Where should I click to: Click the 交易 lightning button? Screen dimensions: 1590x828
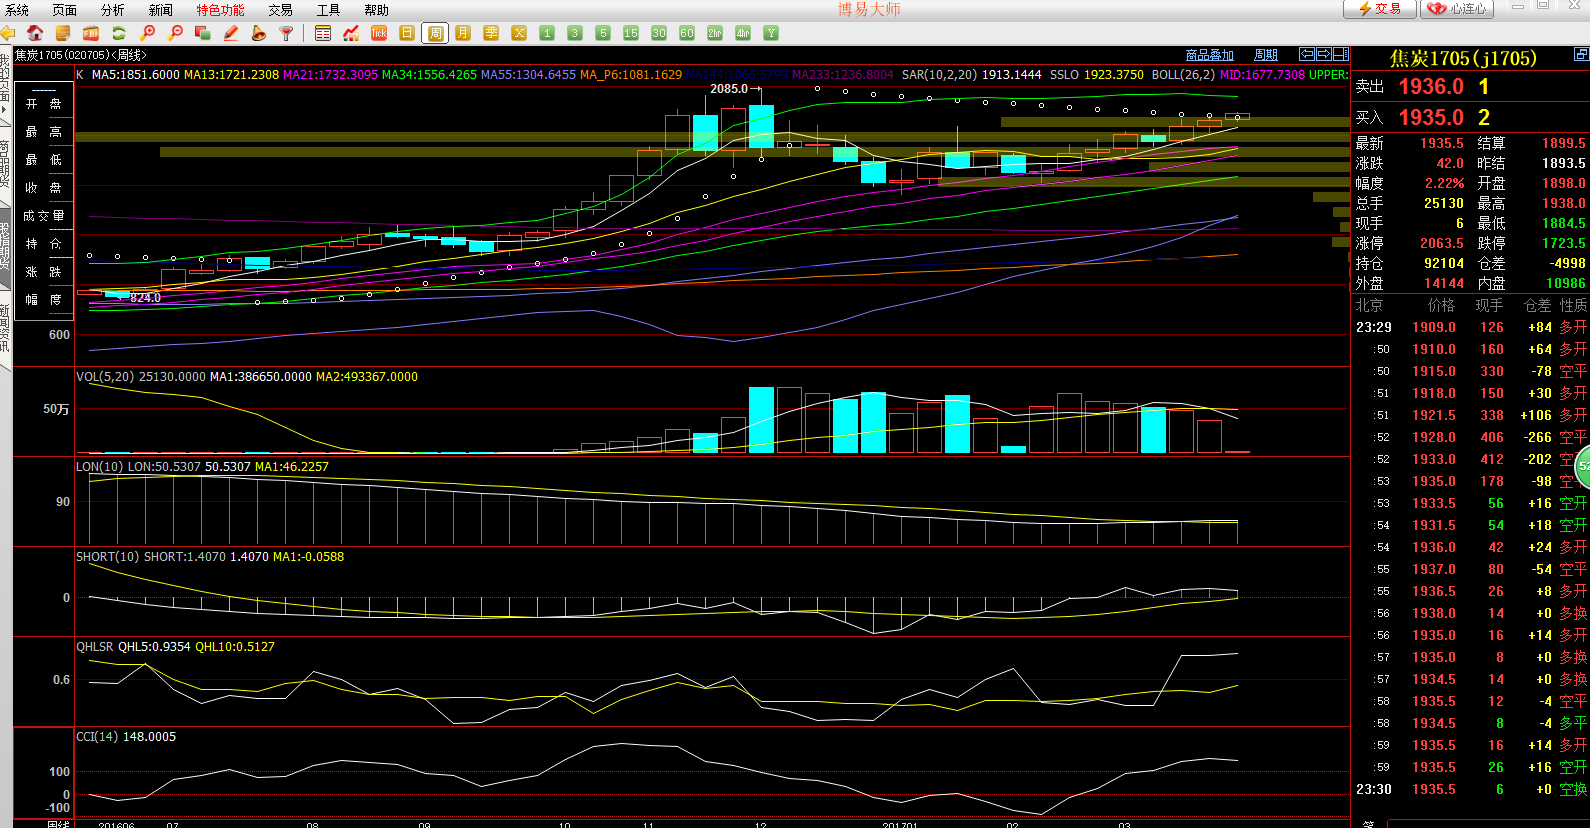[1379, 8]
